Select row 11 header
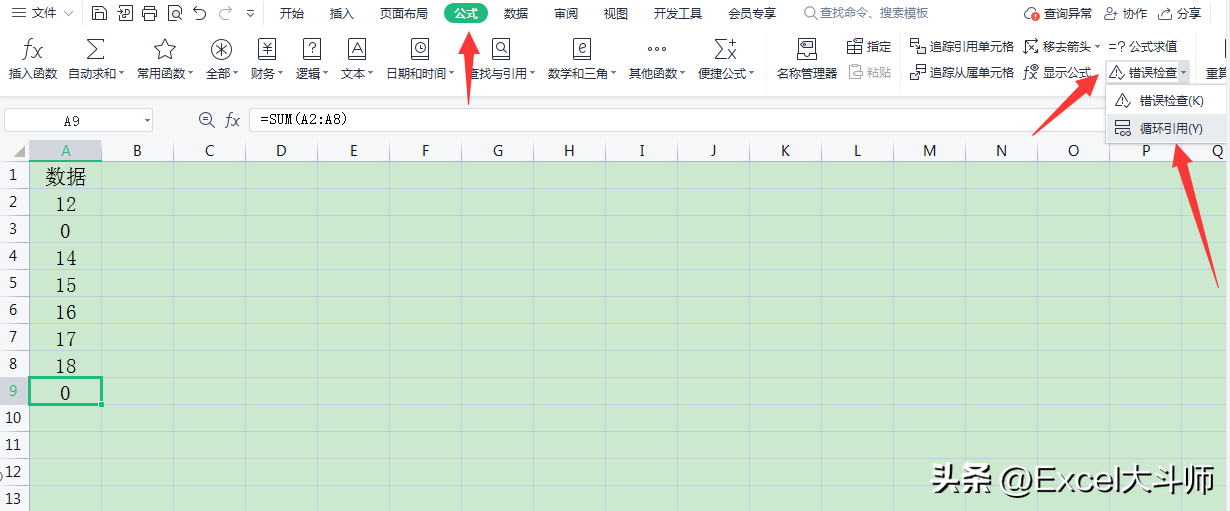Screen dimensions: 1230x511 [14, 445]
